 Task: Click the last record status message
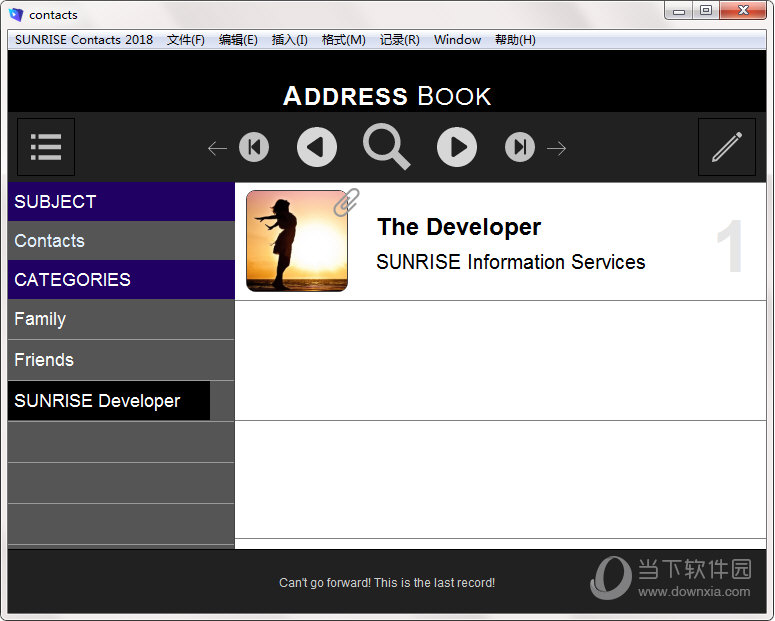point(387,583)
